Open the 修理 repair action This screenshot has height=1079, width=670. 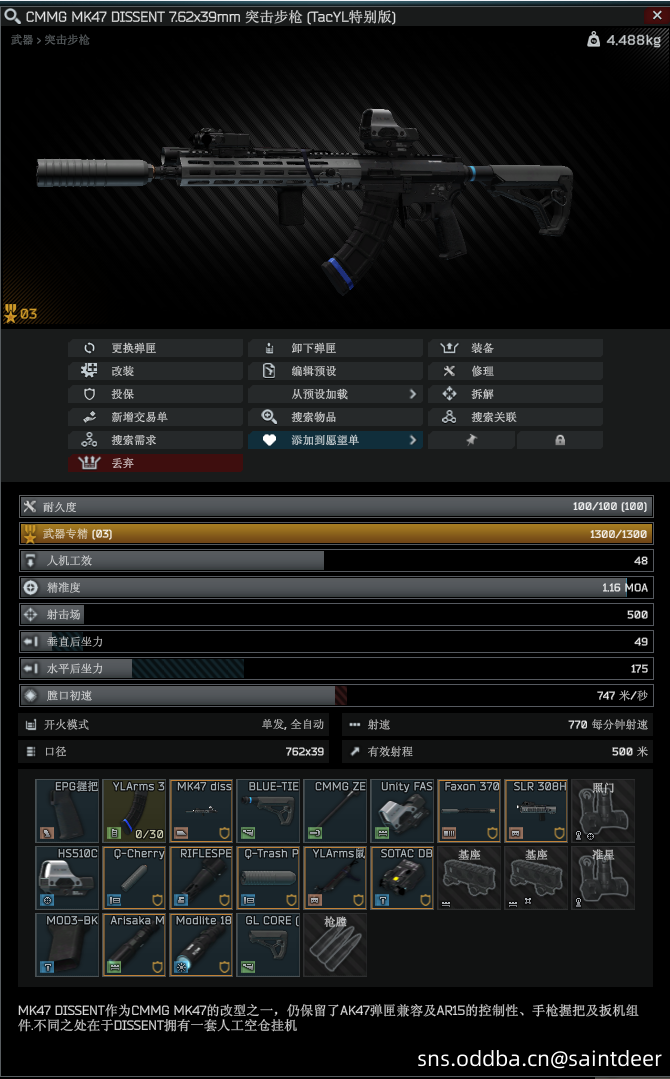tap(515, 371)
